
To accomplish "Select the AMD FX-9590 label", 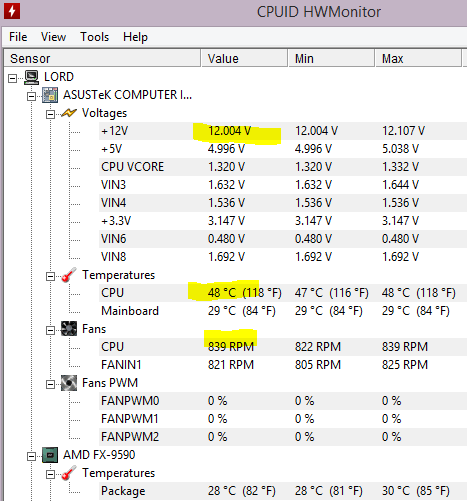I will (x=99, y=455).
